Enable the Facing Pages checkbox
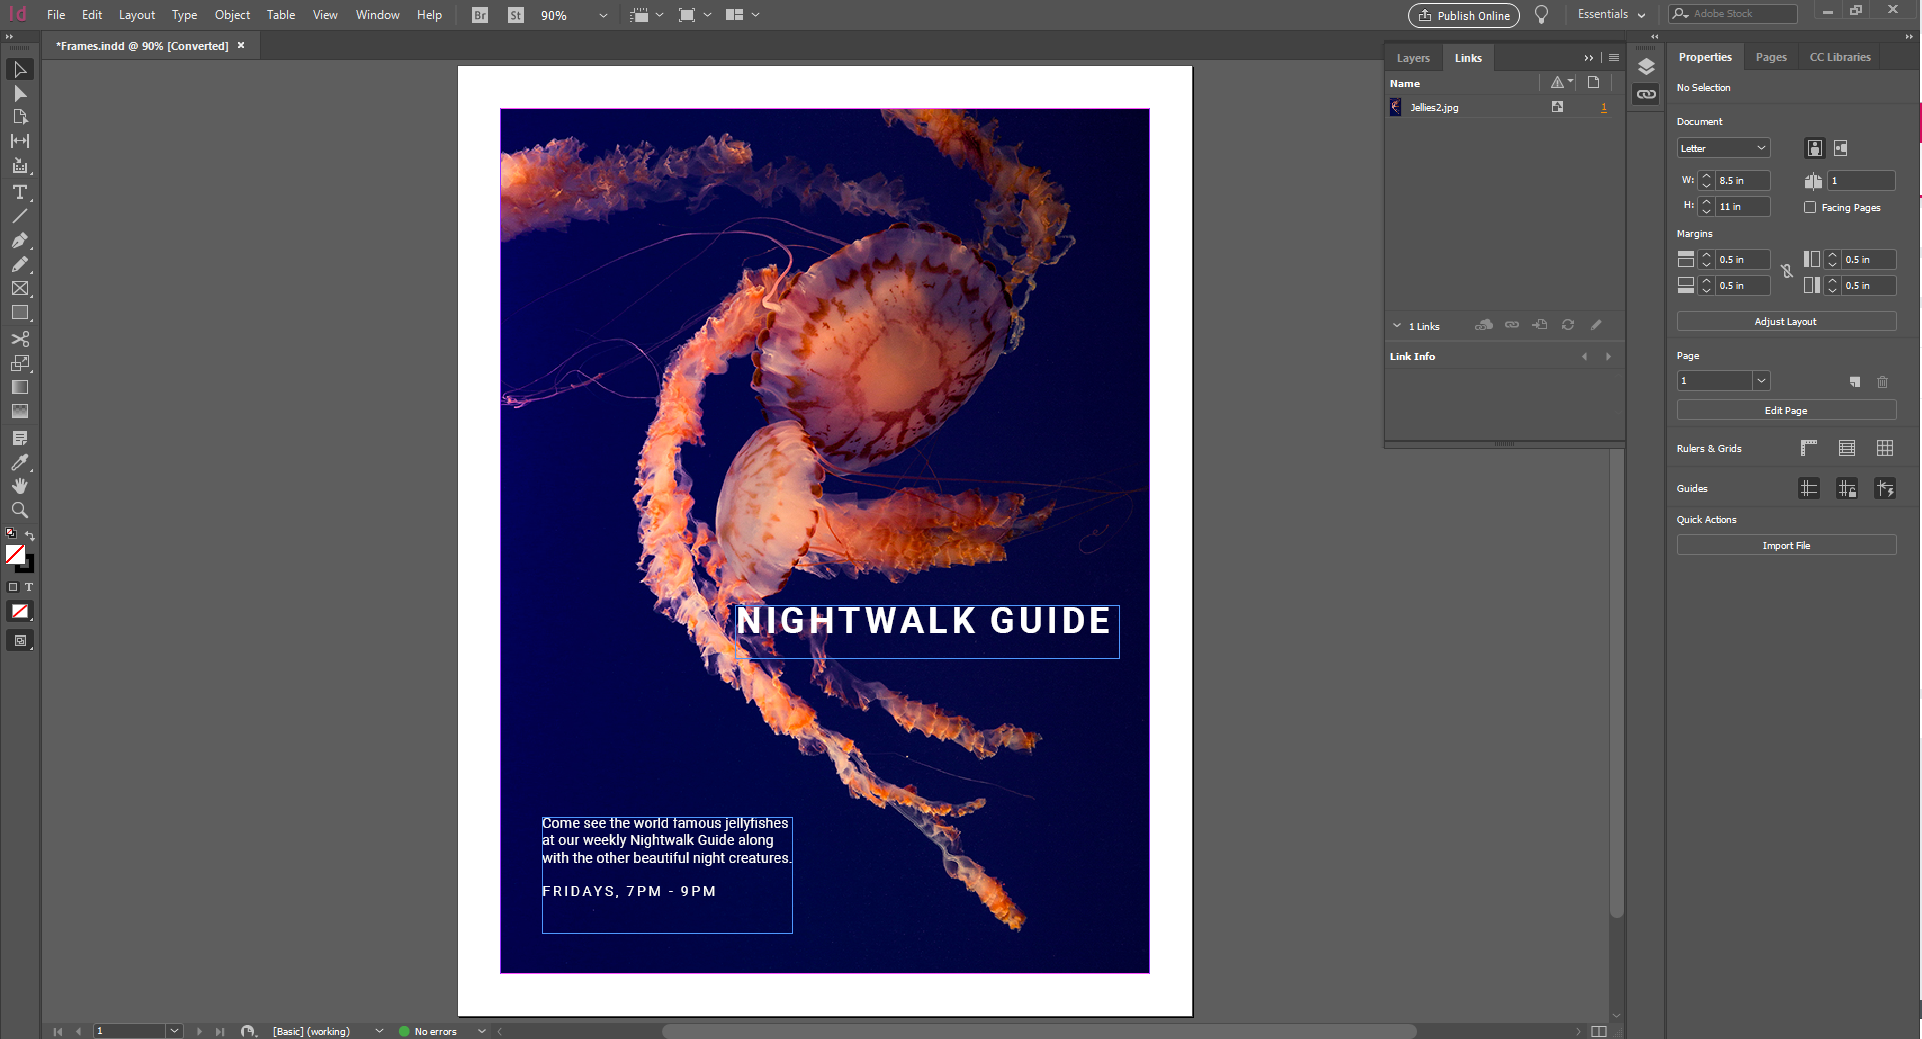Screen dimensions: 1922x1039 point(1810,207)
